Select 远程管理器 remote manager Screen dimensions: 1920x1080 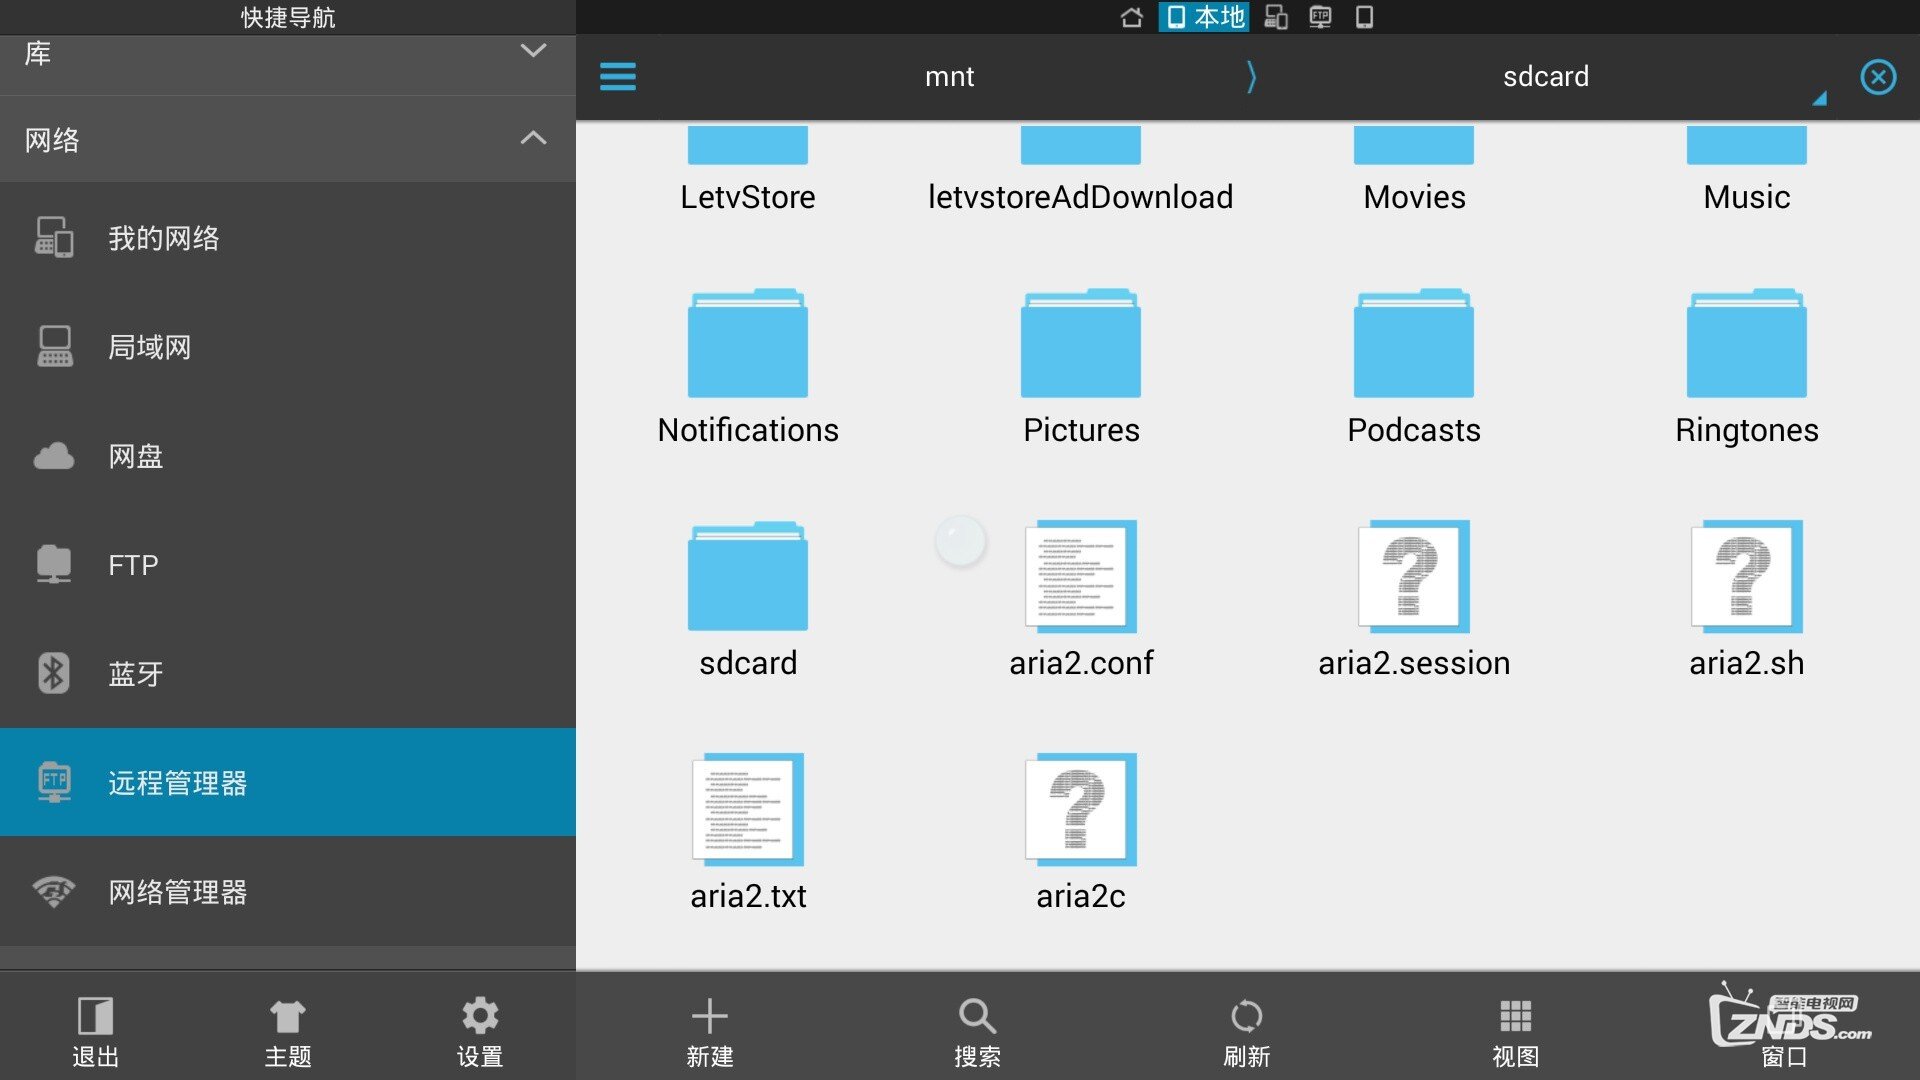click(x=288, y=783)
